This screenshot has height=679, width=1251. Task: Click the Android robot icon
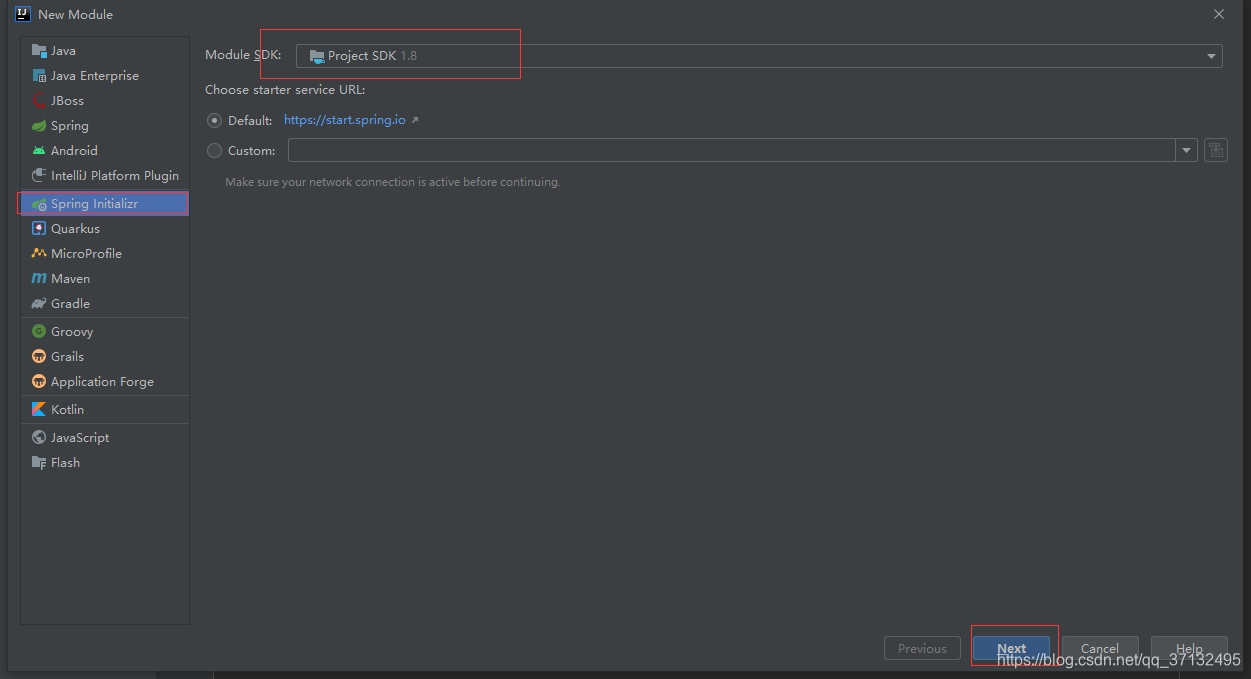click(x=39, y=151)
